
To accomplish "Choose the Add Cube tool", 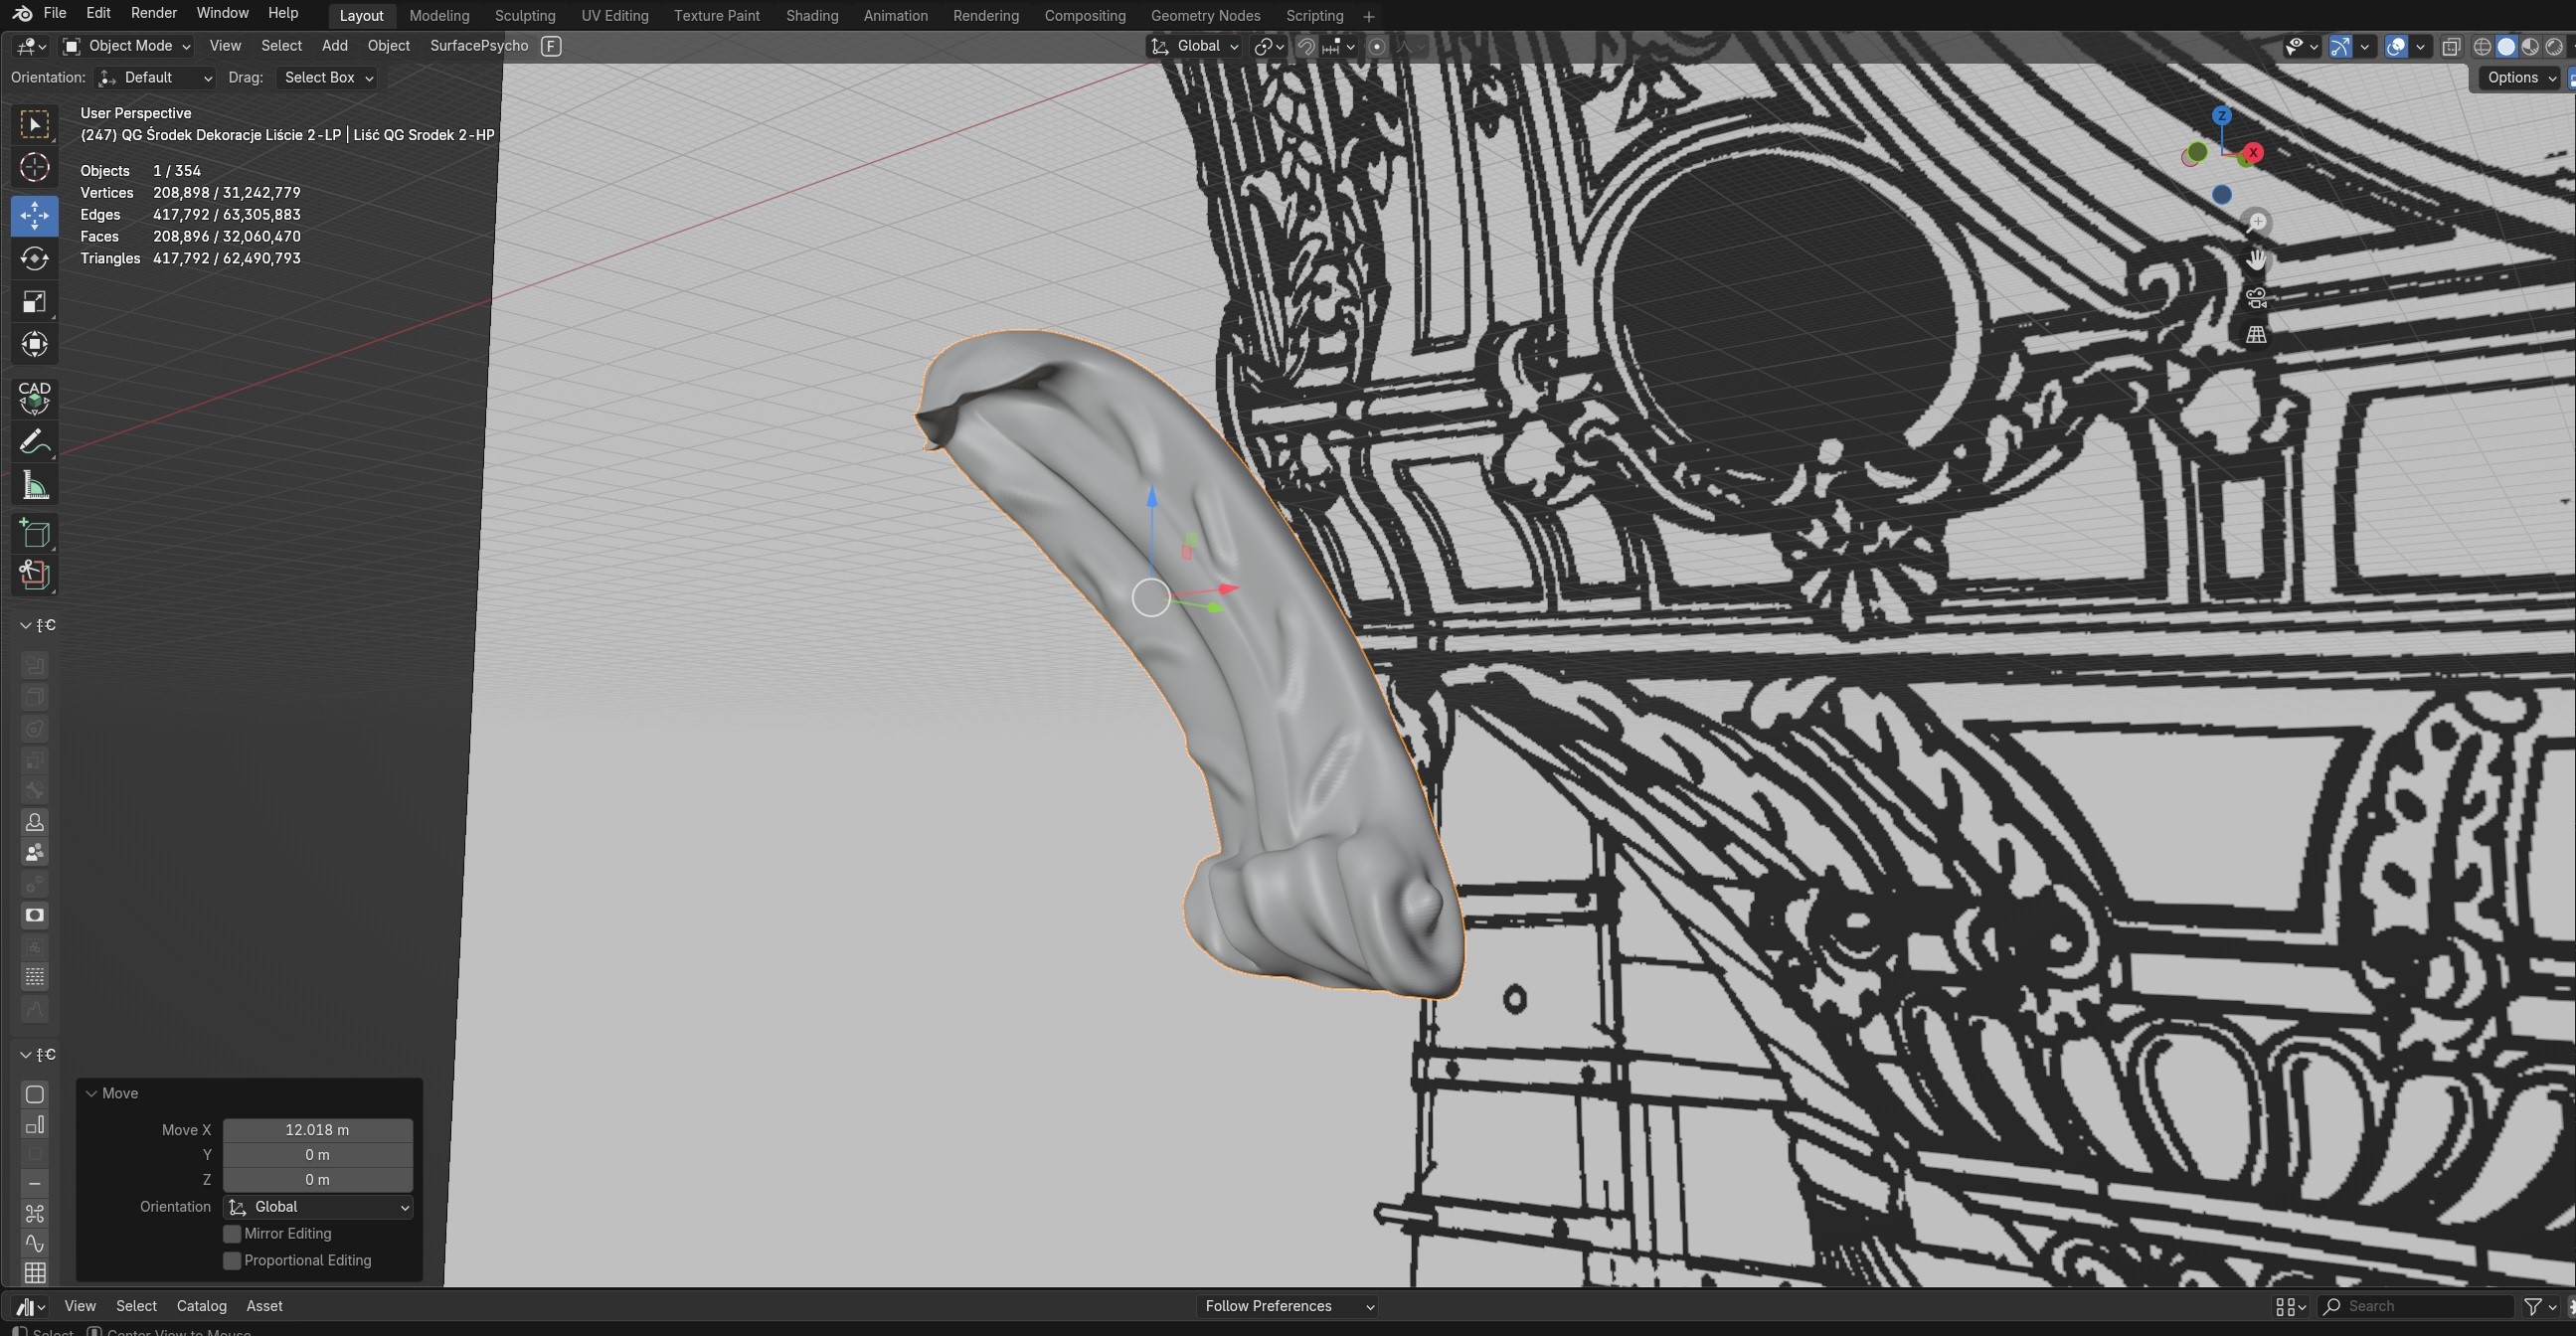I will coord(34,533).
